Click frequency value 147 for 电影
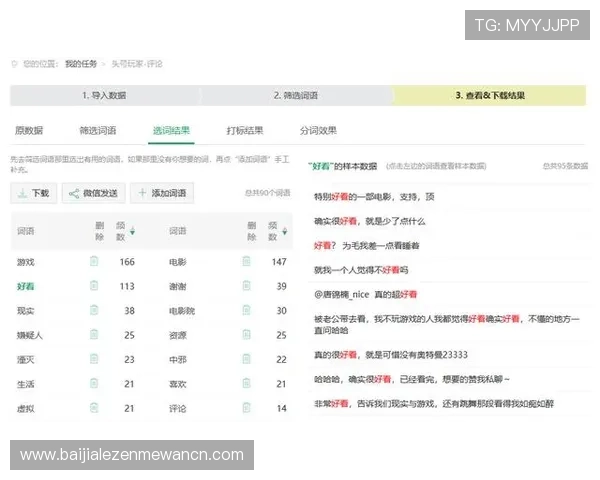Viewport: 600px width, 480px height. pos(279,262)
